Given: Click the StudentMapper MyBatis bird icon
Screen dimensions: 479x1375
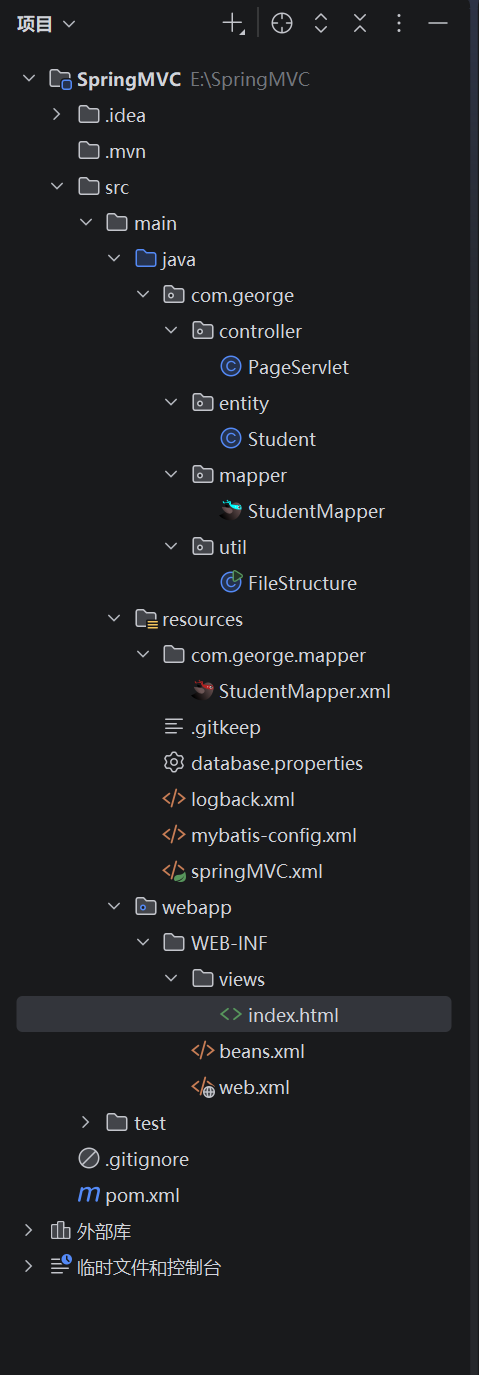Looking at the screenshot, I should [230, 510].
